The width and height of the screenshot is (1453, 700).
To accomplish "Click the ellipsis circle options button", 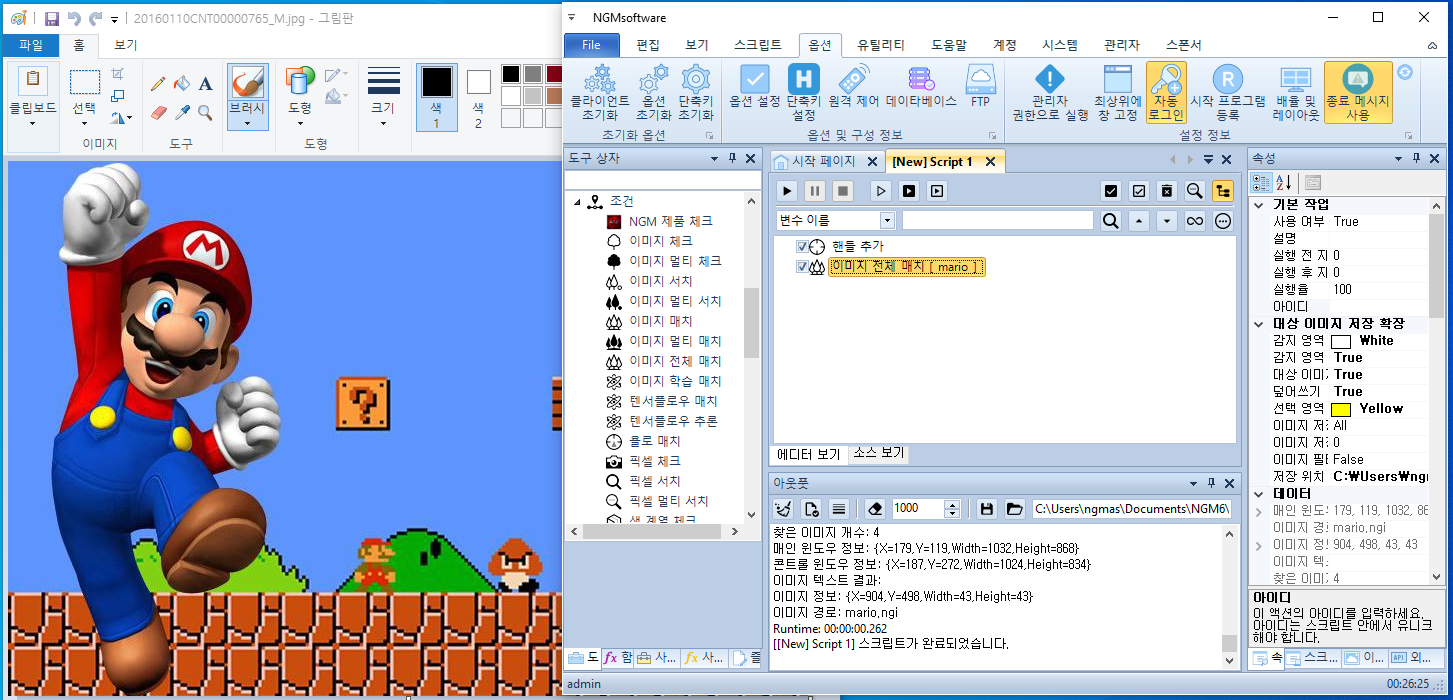I will (1223, 221).
